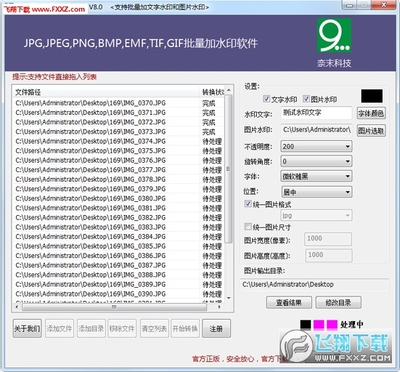Click in the 水印文字 text field

(x=317, y=113)
